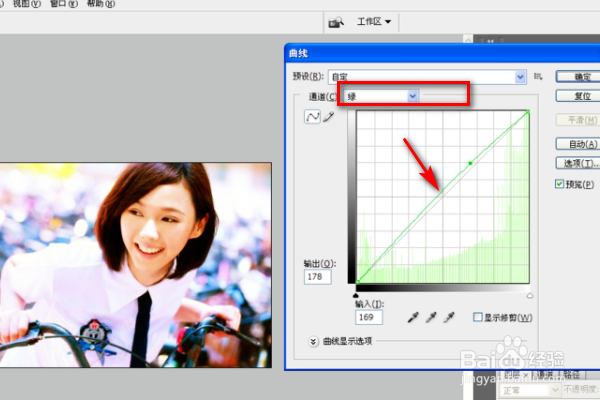Click the 平滑(M) smooth button
Image resolution: width=600 pixels, height=400 pixels.
[578, 120]
